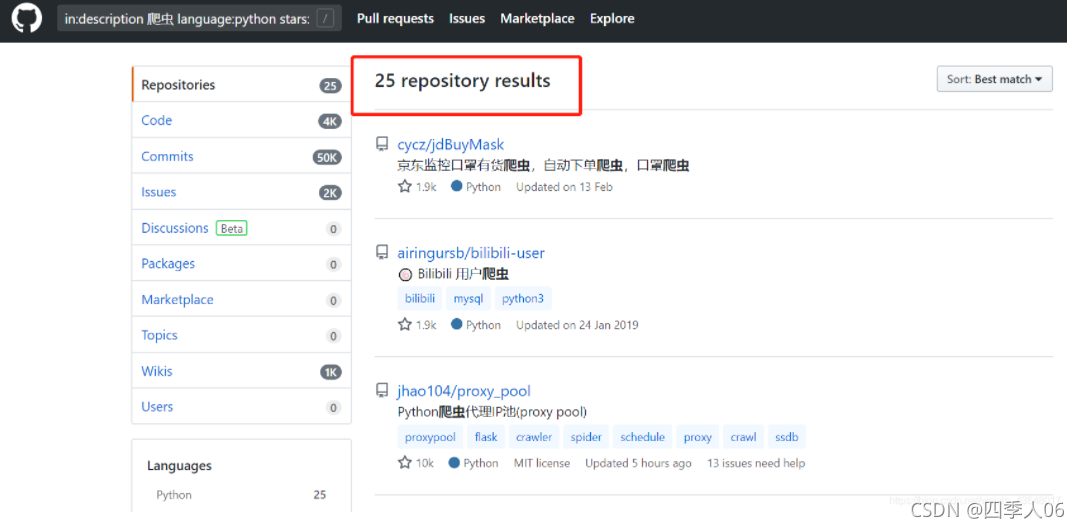This screenshot has height=528, width=1080.
Task: Click the schedule topic tag
Action: pyautogui.click(x=643, y=437)
